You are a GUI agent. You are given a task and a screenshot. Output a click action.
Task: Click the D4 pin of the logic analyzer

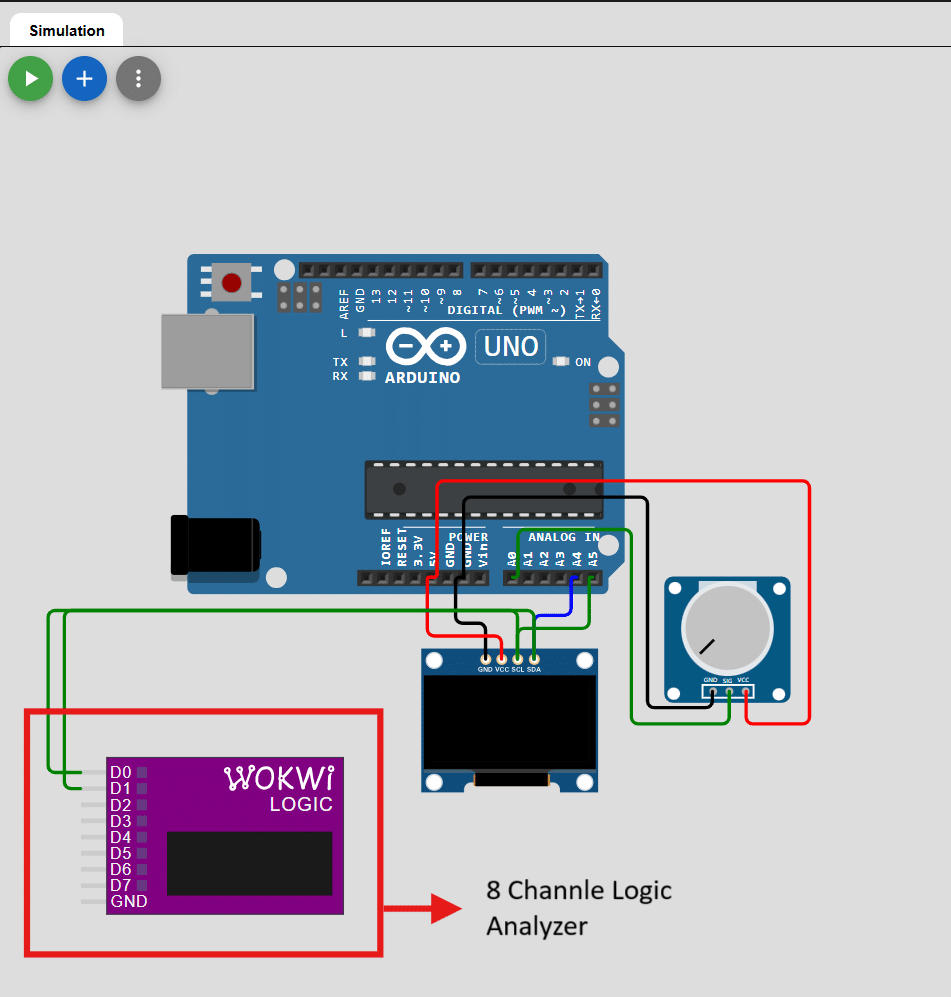[x=94, y=837]
